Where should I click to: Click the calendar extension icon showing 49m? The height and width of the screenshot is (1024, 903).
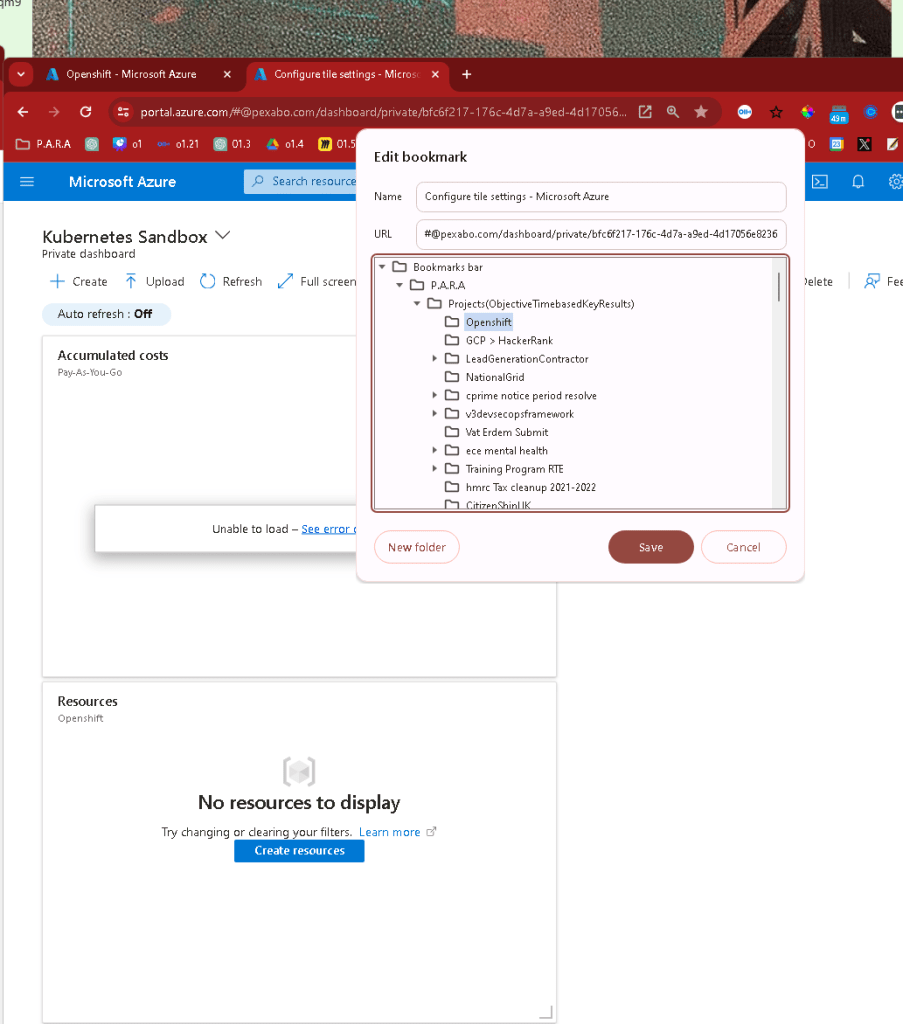[839, 114]
